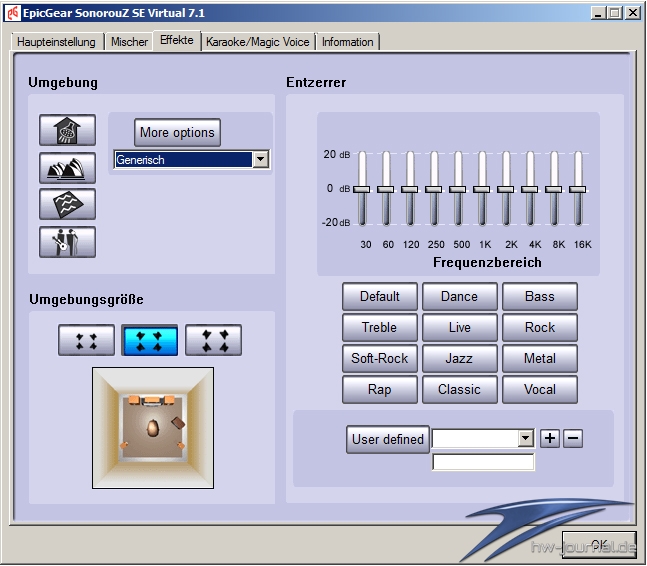Choose the large room size icon

tap(213, 340)
